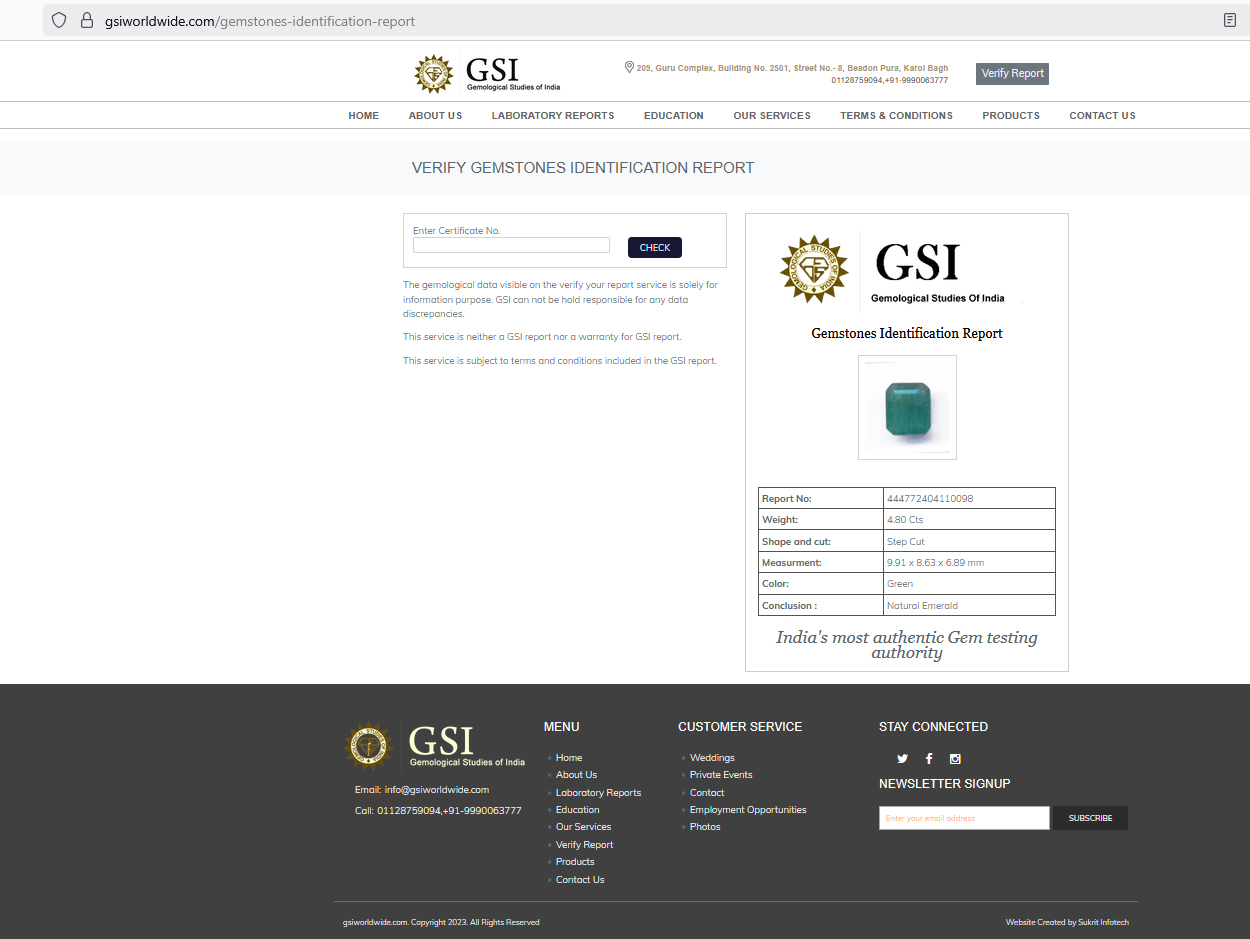Open CONTACT US in navigation menu
Screen dimensions: 1250x939
click(x=1102, y=116)
